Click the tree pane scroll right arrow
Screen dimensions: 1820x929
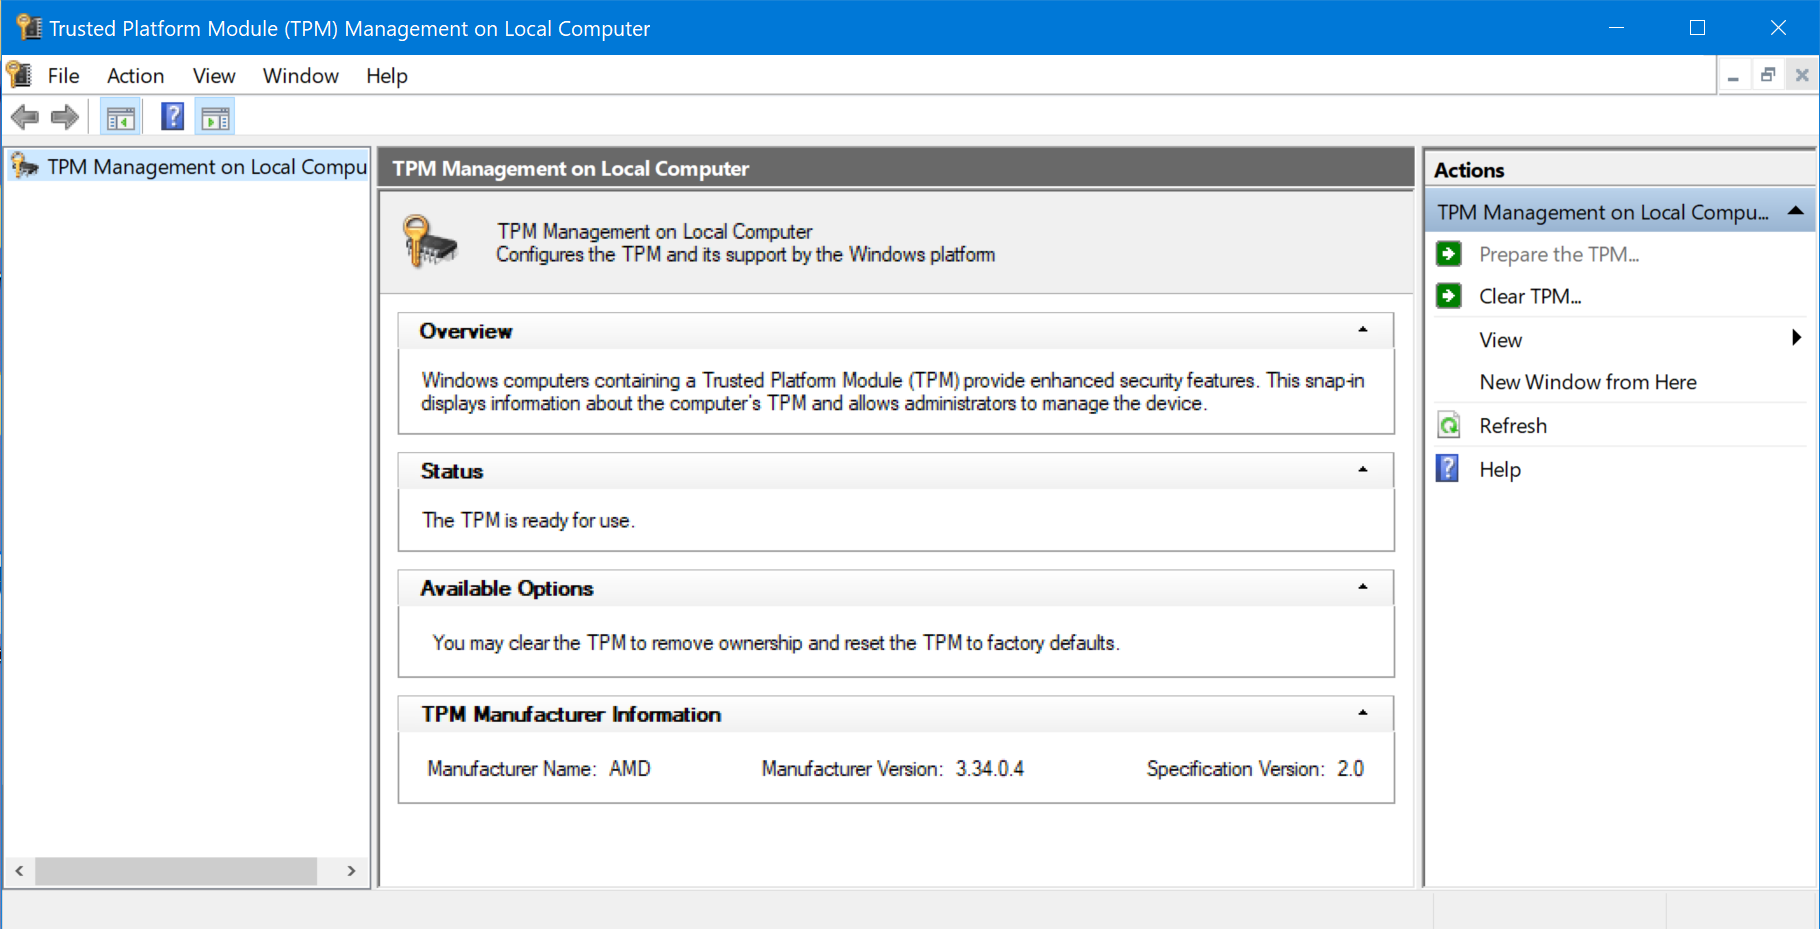(351, 871)
